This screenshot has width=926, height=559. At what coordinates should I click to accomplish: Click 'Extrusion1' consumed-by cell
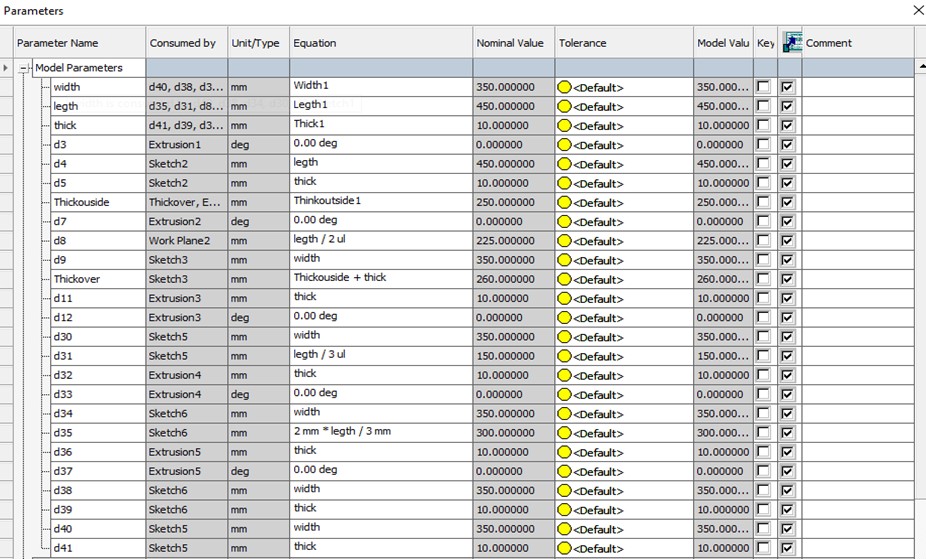click(x=187, y=145)
